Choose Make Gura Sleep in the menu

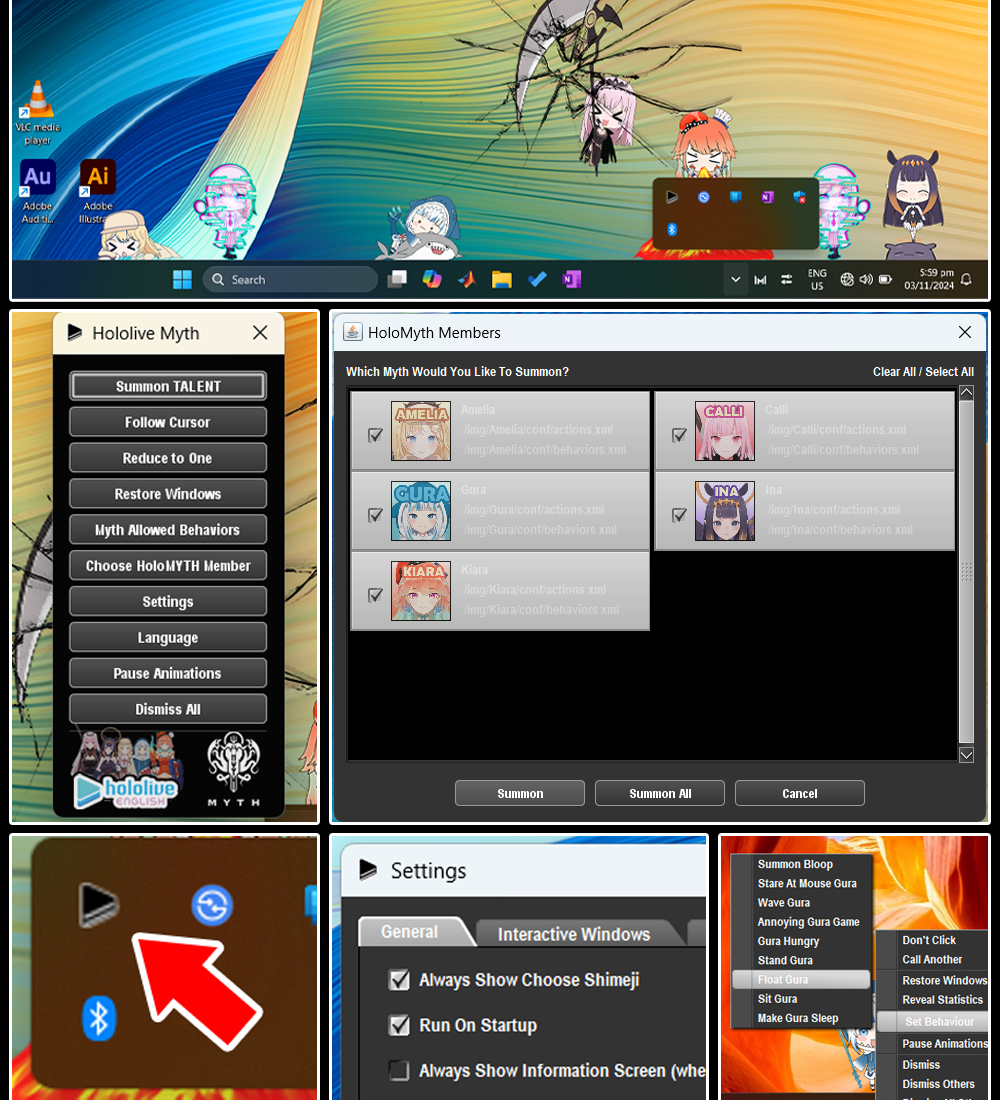pyautogui.click(x=798, y=1018)
